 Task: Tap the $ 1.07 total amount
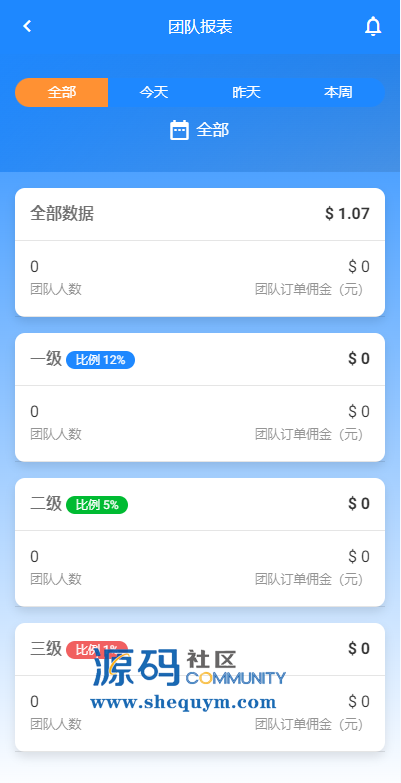pyautogui.click(x=348, y=214)
